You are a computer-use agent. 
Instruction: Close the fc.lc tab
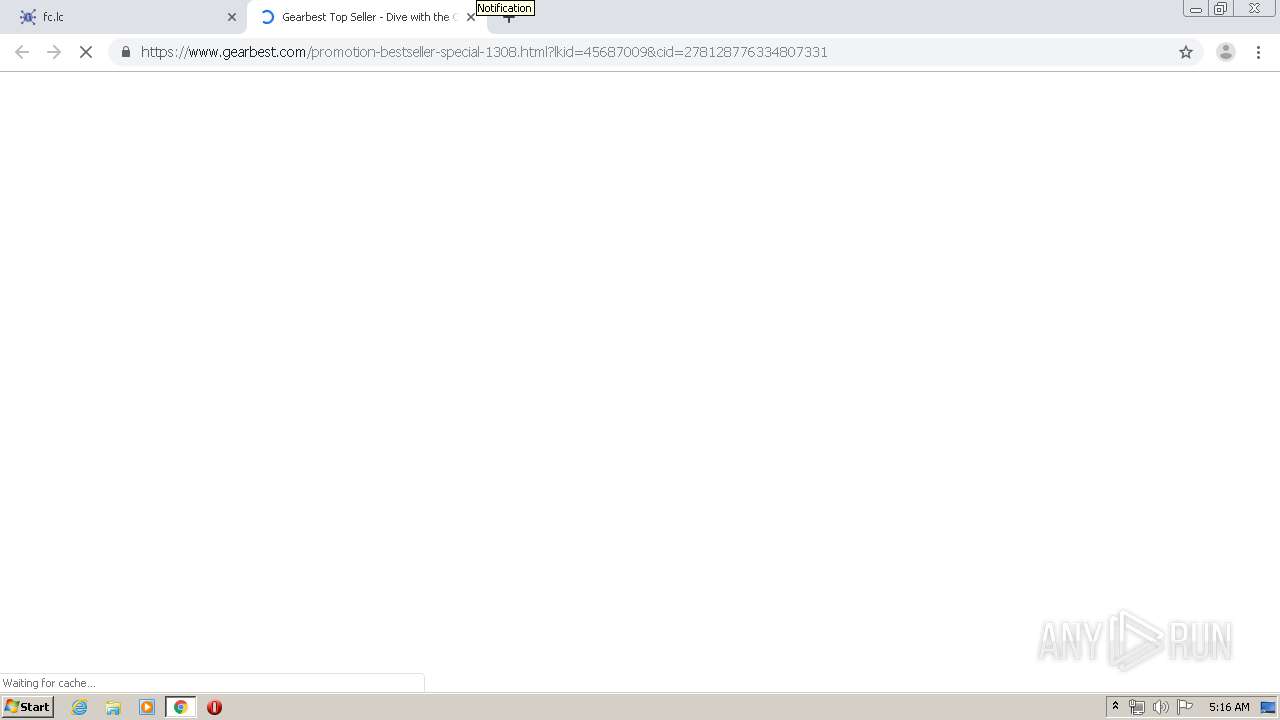[x=232, y=17]
